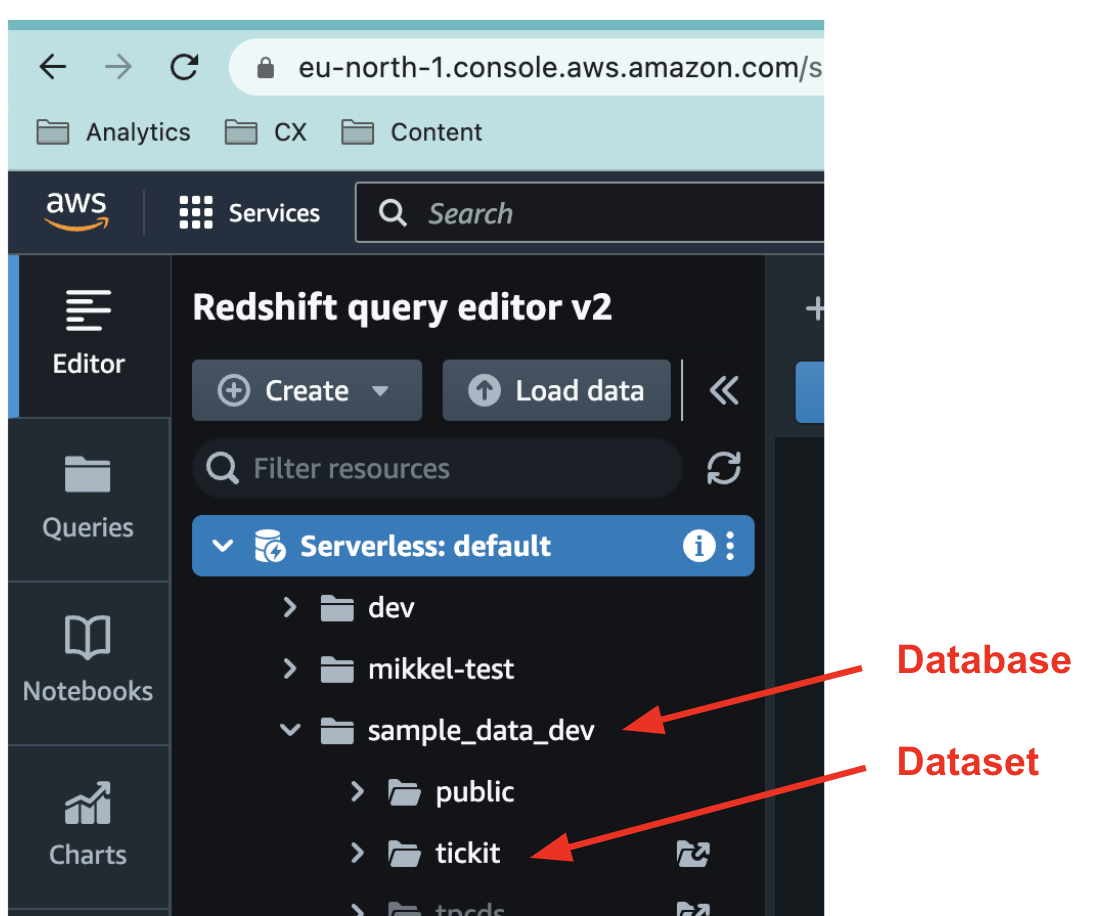Image resolution: width=1100 pixels, height=916 pixels.
Task: Click the open sample notebook icon for tickit
Action: 693,854
